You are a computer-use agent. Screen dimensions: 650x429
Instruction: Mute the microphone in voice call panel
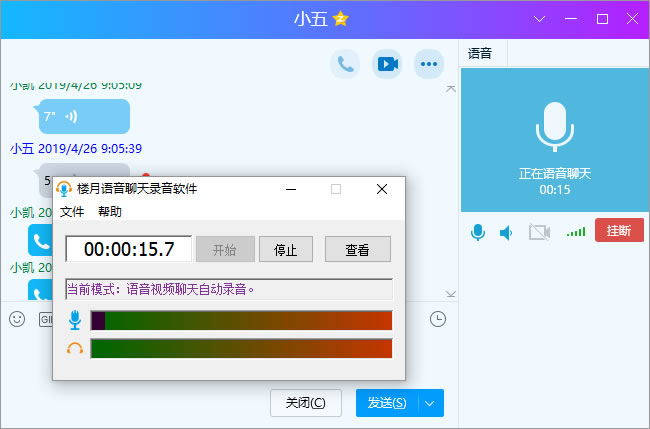click(479, 232)
